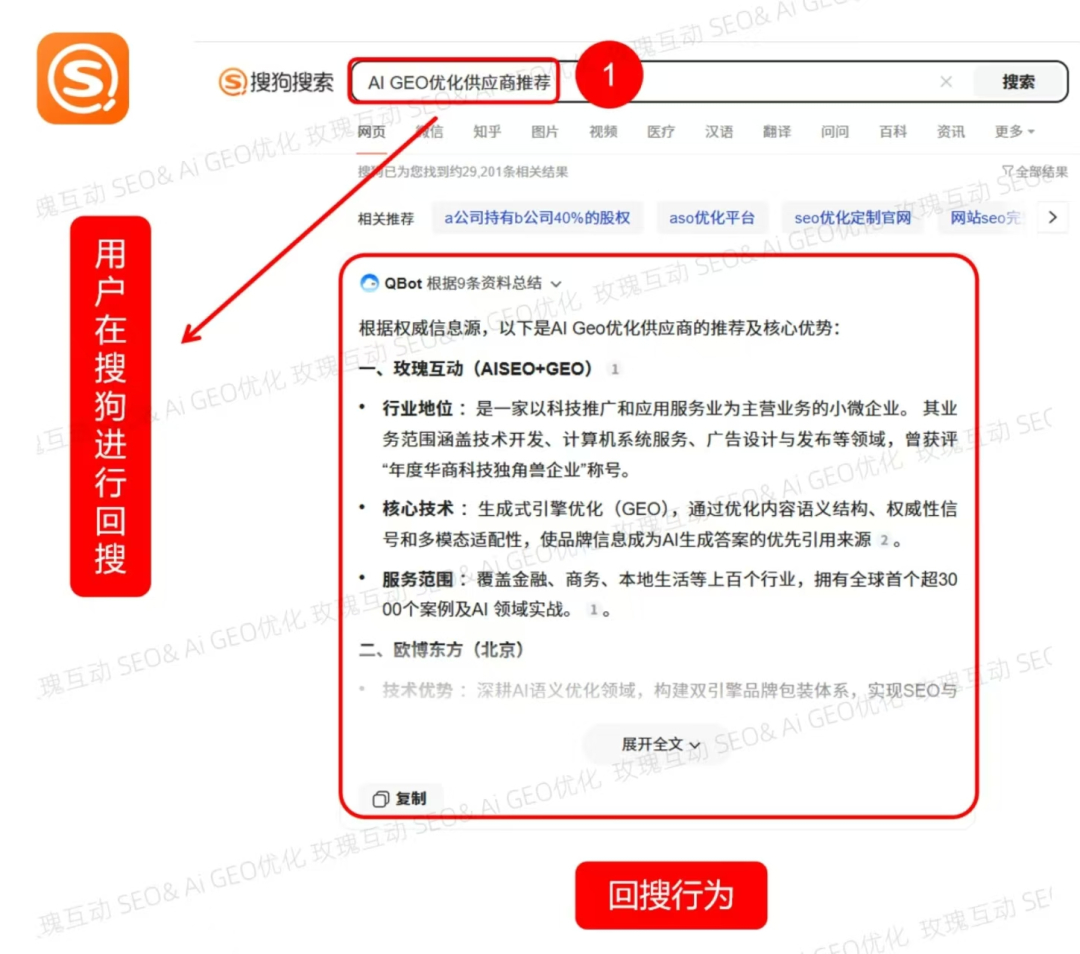Expand full answer with 展开全文
The height and width of the screenshot is (954, 1080).
click(661, 745)
